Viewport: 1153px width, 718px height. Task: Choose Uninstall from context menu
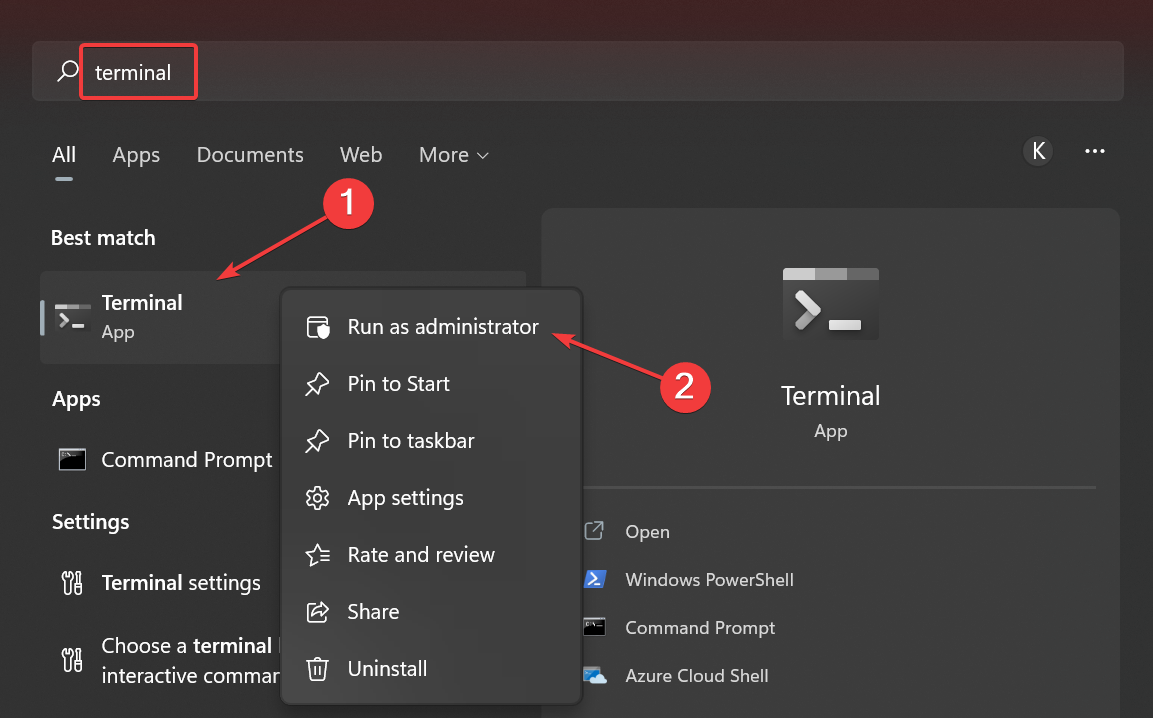coord(432,669)
